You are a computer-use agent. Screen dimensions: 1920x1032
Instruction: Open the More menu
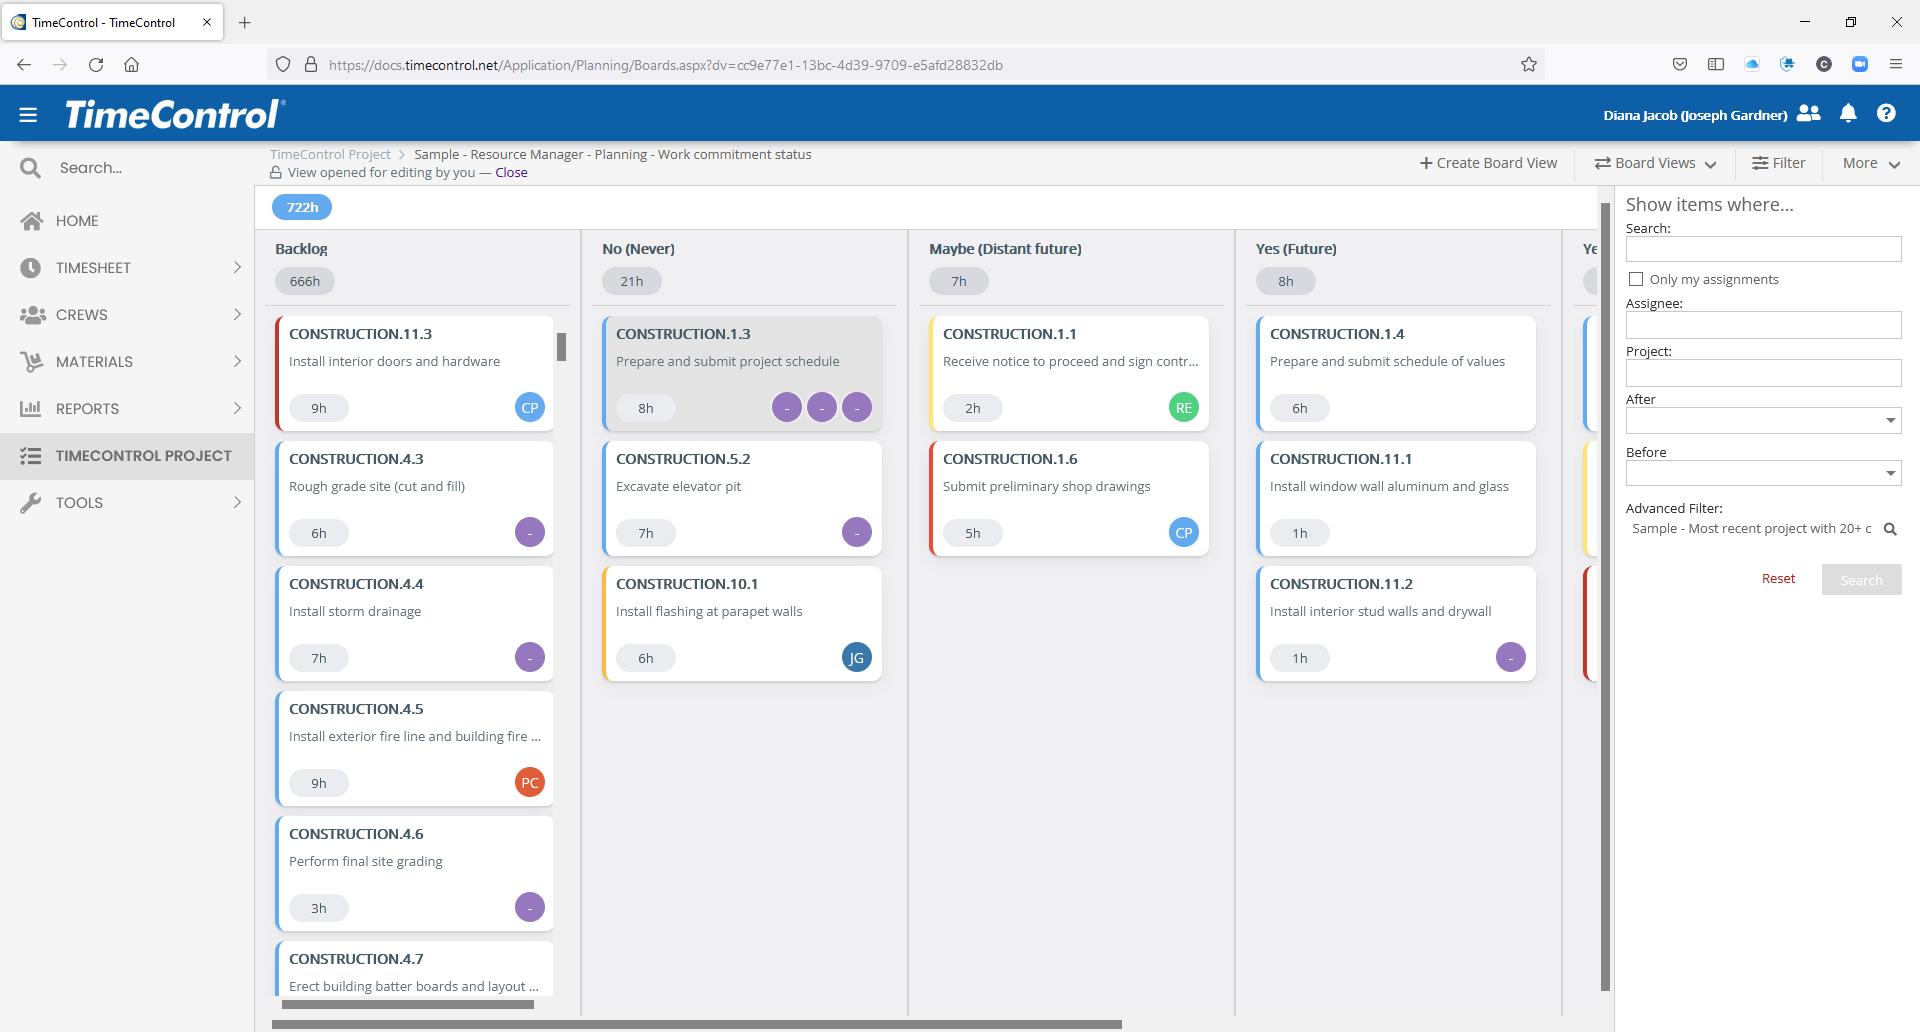[1869, 163]
